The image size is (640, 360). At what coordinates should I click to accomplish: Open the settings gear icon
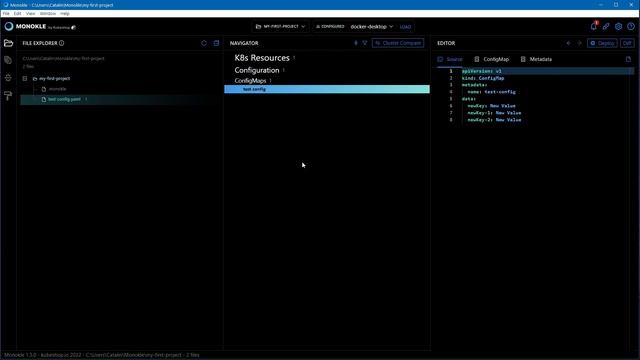pos(619,27)
